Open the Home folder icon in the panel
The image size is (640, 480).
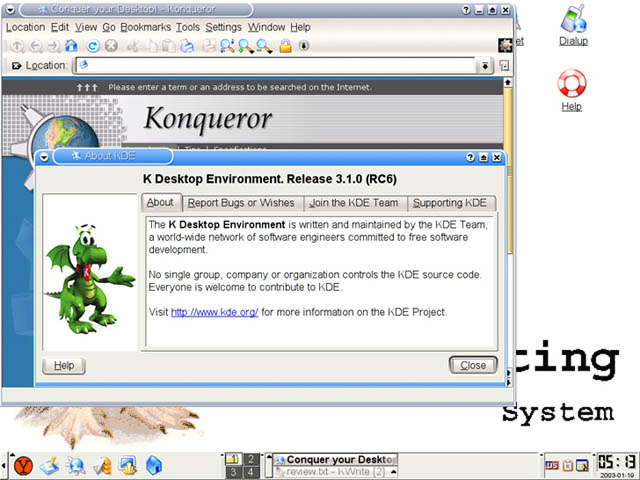(x=154, y=465)
